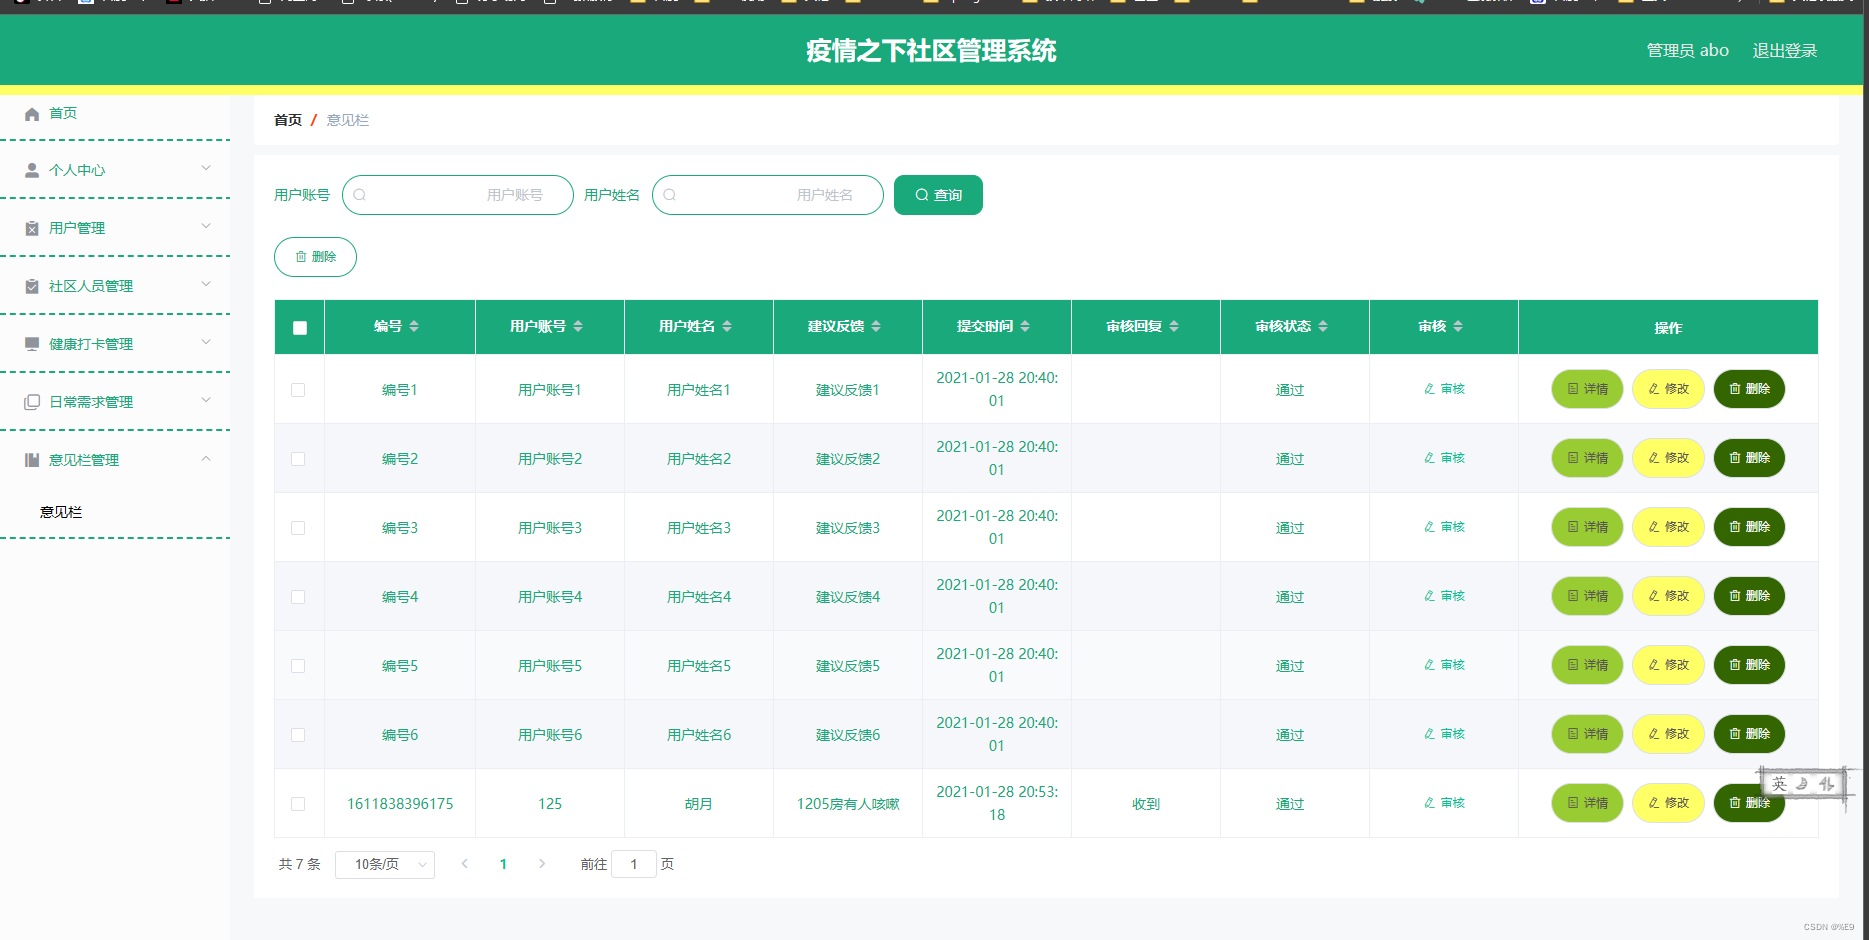Expand 日常需求管理 menu chevron
Viewport: 1869px width, 940px height.
pyautogui.click(x=206, y=400)
